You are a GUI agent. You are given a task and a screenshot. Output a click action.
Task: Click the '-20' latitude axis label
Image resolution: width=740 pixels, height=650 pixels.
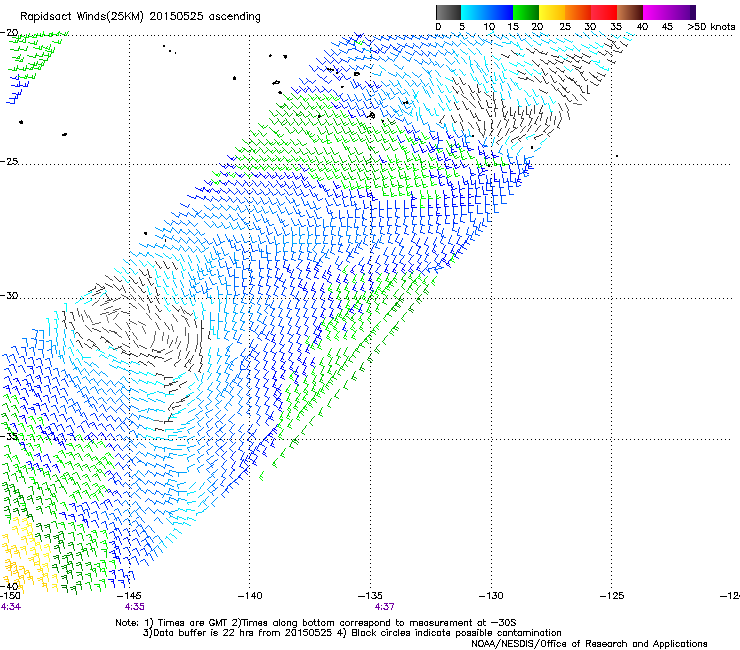(9, 32)
